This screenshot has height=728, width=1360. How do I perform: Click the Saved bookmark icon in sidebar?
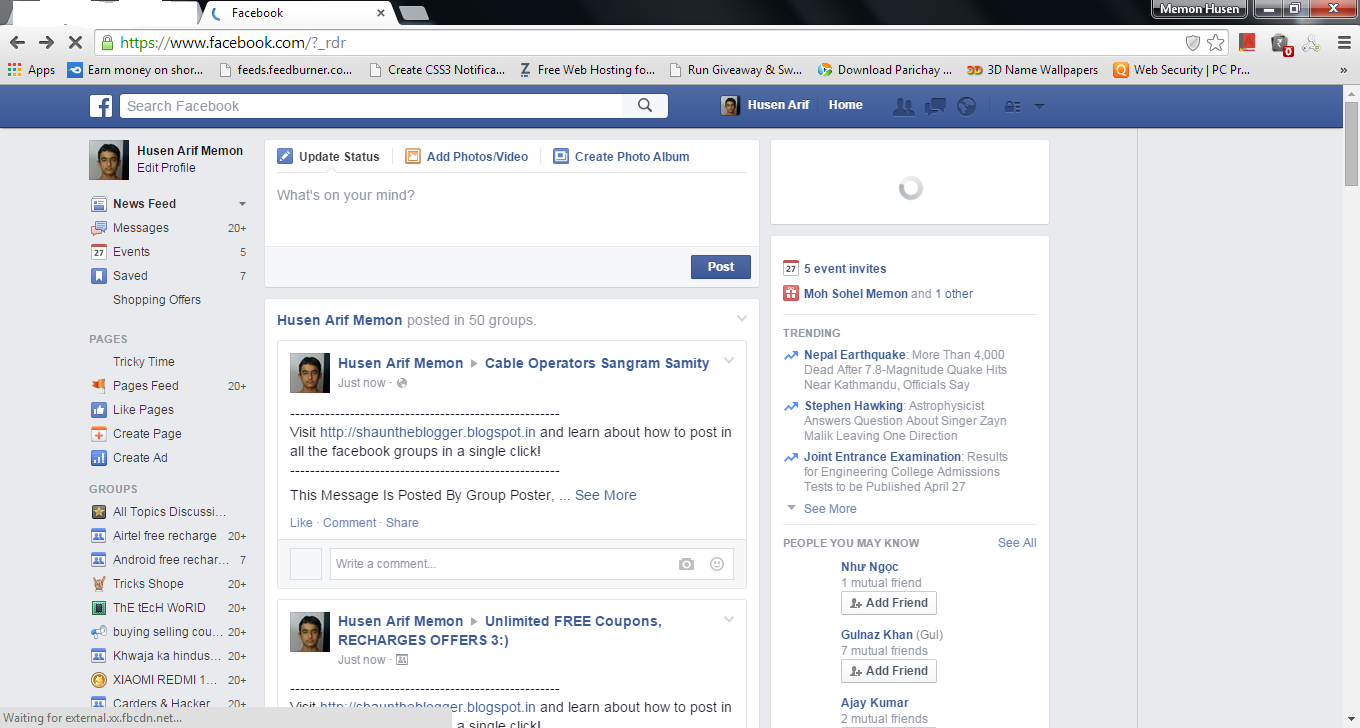(x=99, y=276)
